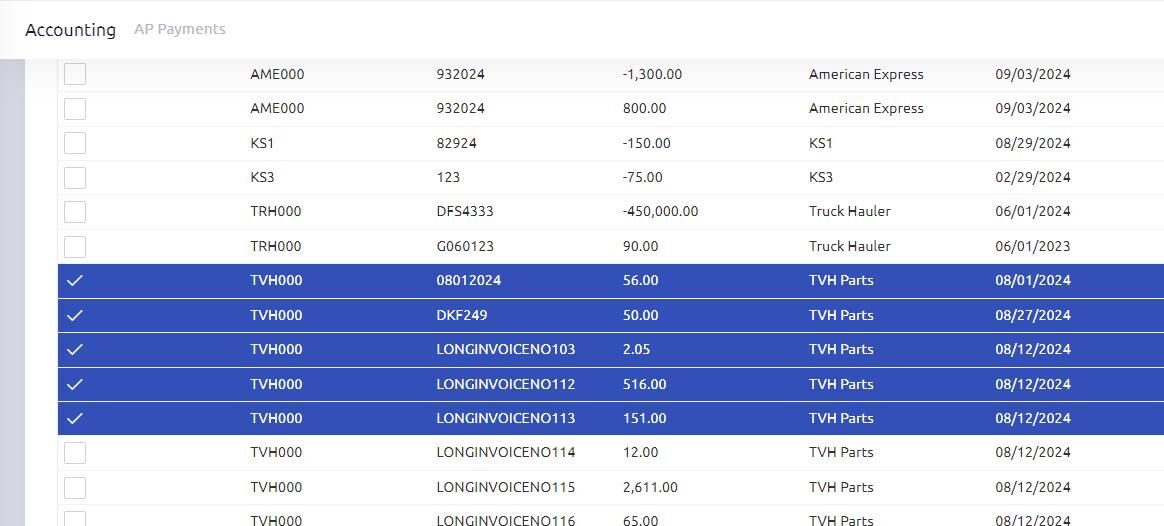Click the 2.05 amount

click(x=636, y=349)
